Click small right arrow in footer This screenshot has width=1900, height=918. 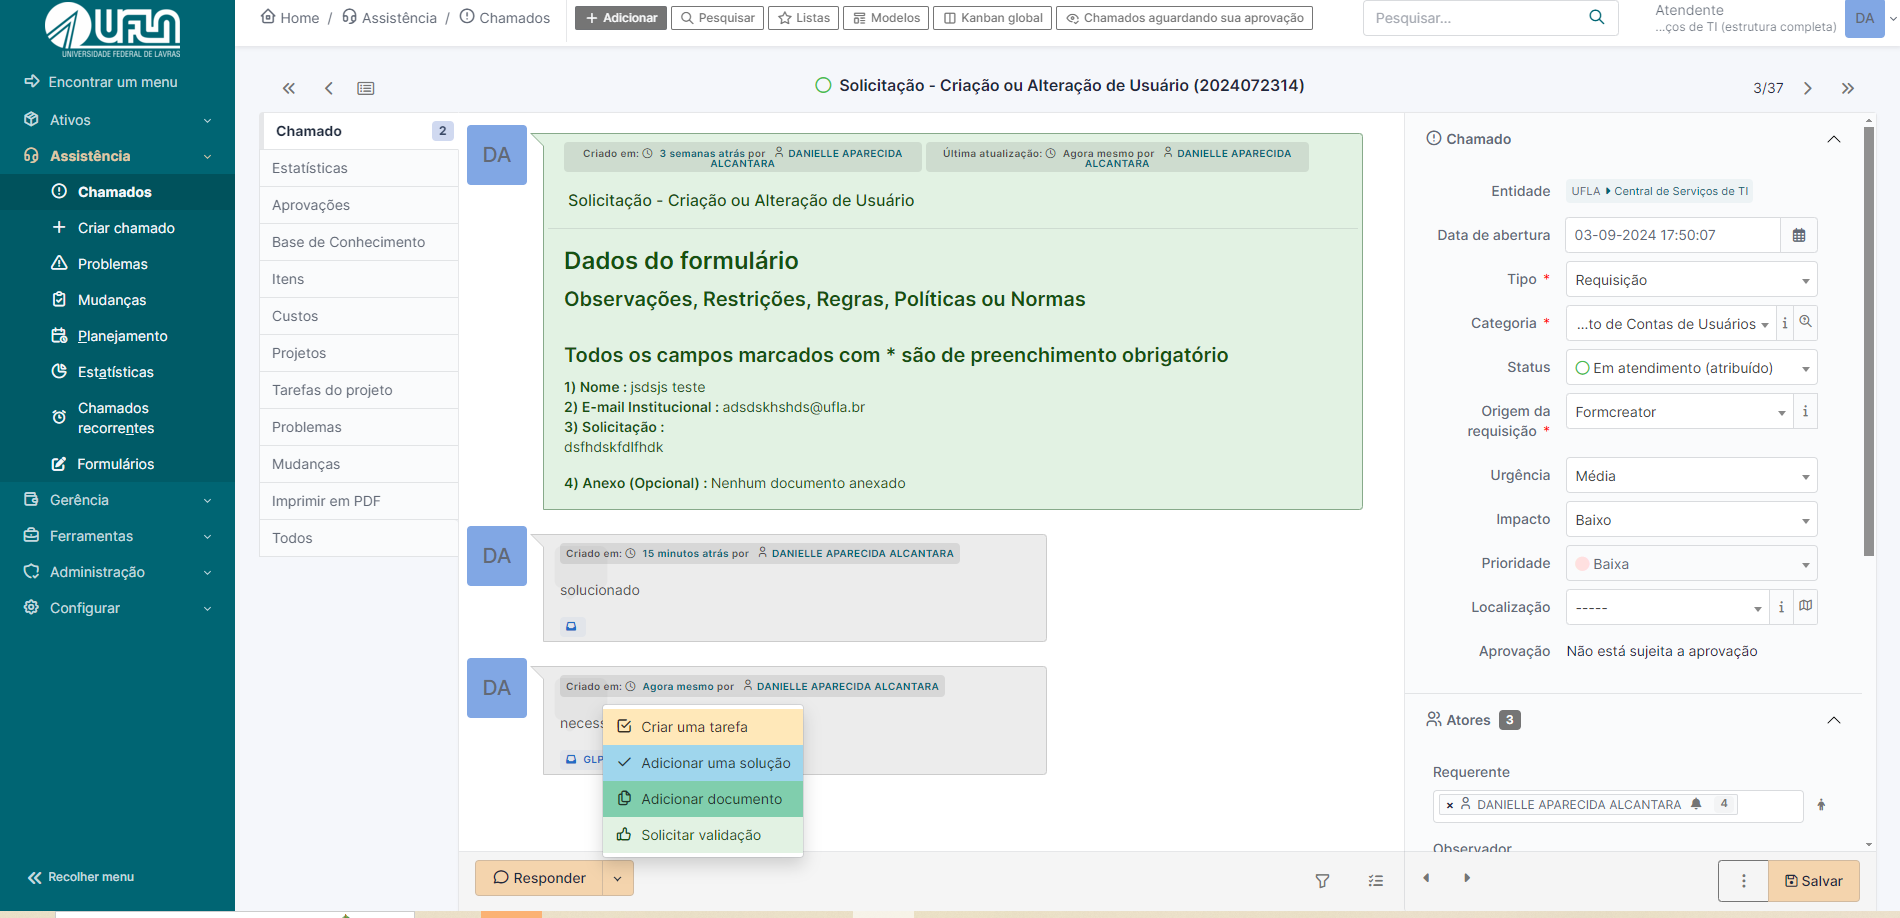coord(1467,878)
